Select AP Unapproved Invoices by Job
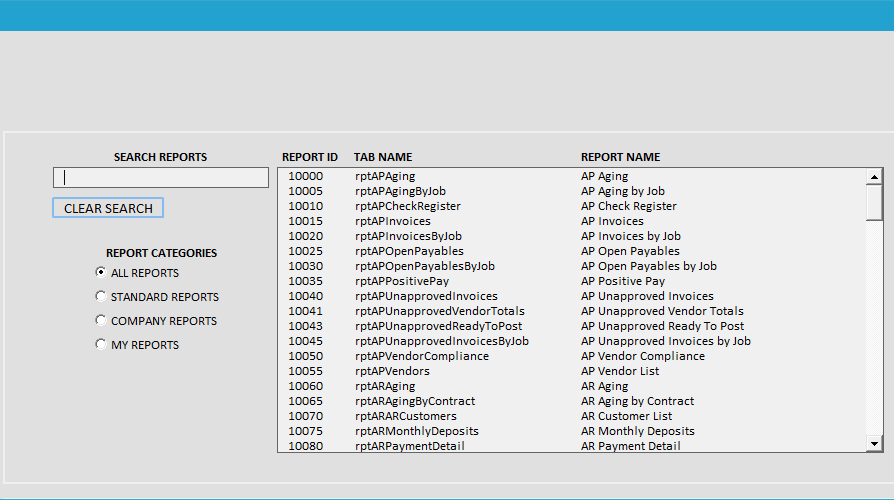 pos(665,341)
